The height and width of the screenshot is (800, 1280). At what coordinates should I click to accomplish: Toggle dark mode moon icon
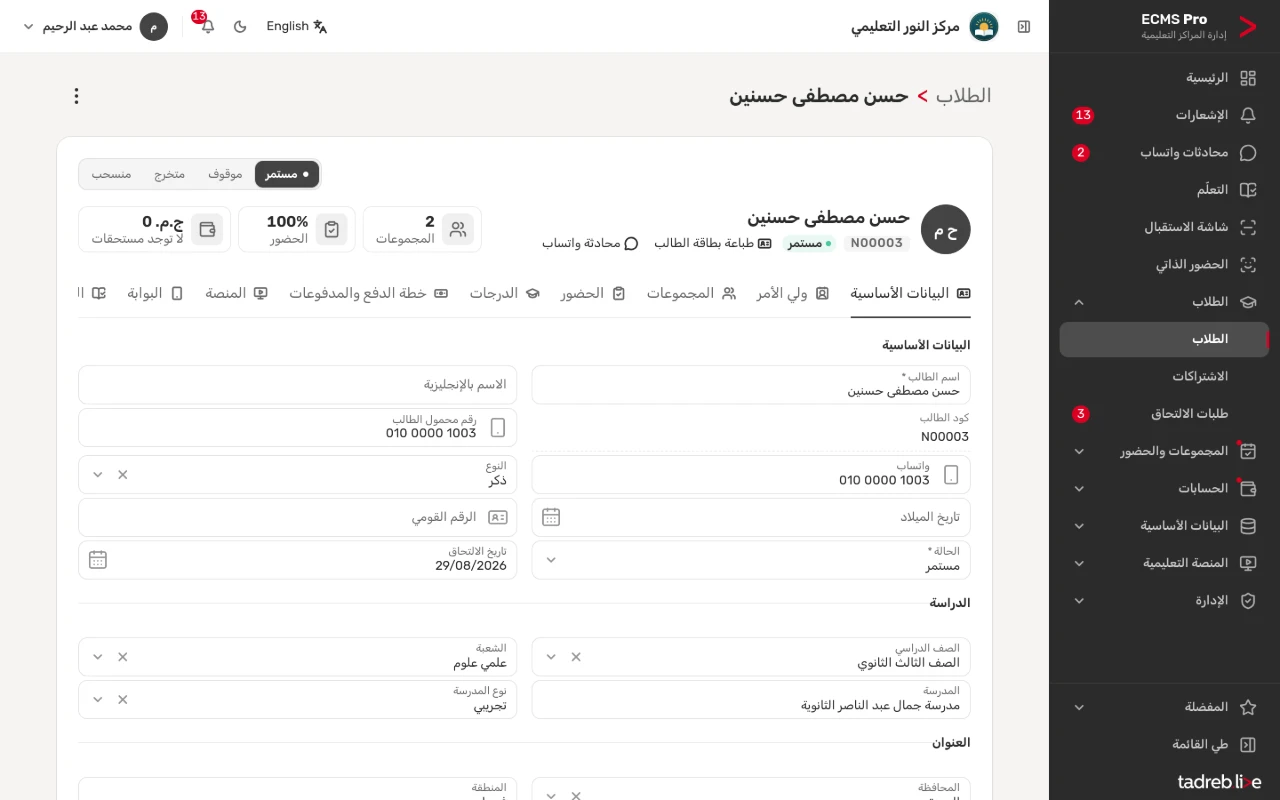(240, 26)
